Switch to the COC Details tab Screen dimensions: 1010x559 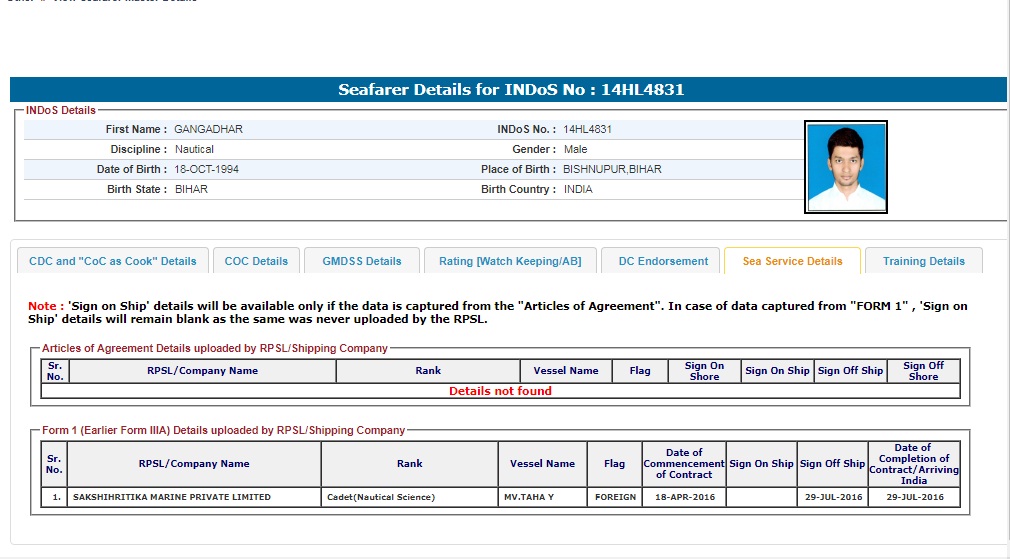(x=256, y=261)
